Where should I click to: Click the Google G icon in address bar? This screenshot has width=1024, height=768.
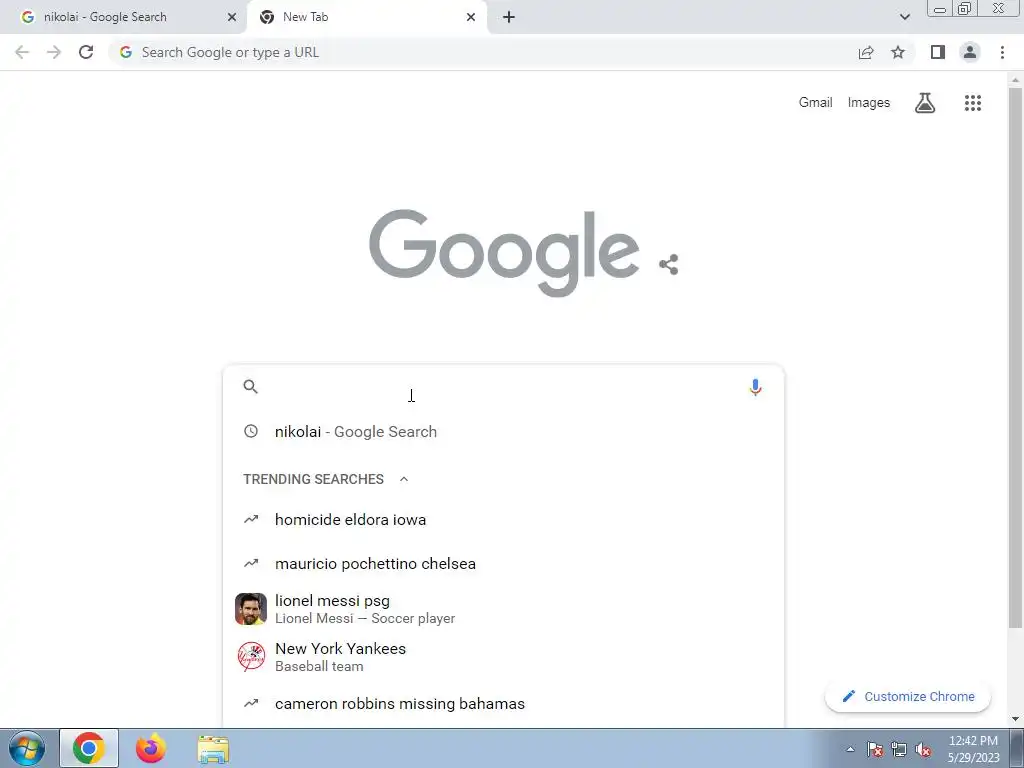pos(125,52)
